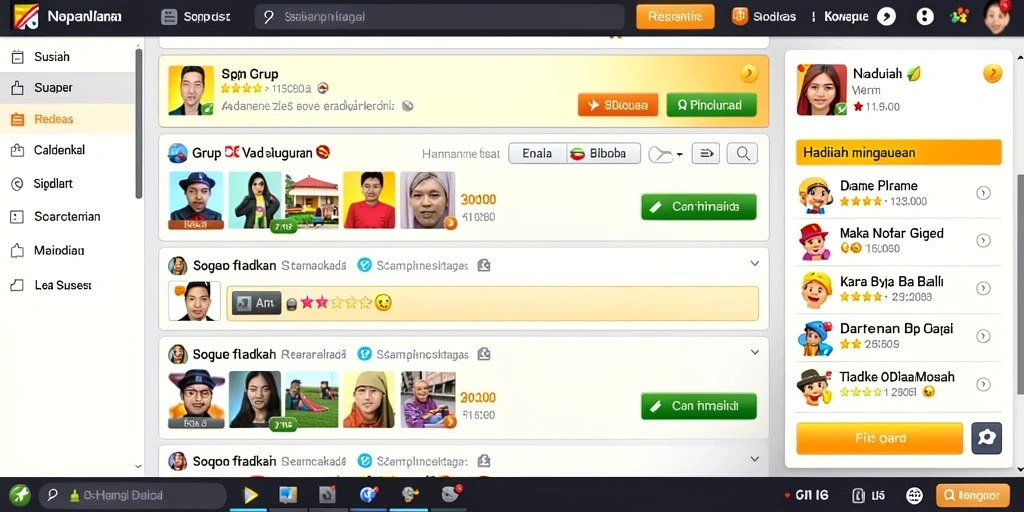Open the yellow play icon in taskbar
The width and height of the screenshot is (1024, 512).
250,496
